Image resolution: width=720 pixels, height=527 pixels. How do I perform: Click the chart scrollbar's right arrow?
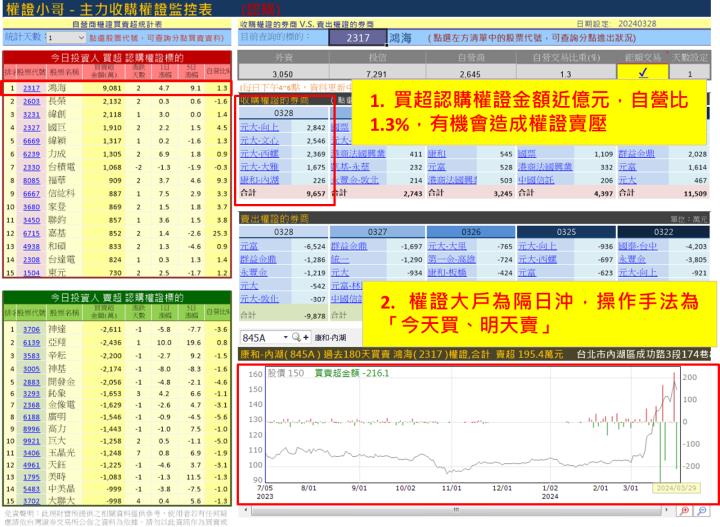[x=667, y=510]
